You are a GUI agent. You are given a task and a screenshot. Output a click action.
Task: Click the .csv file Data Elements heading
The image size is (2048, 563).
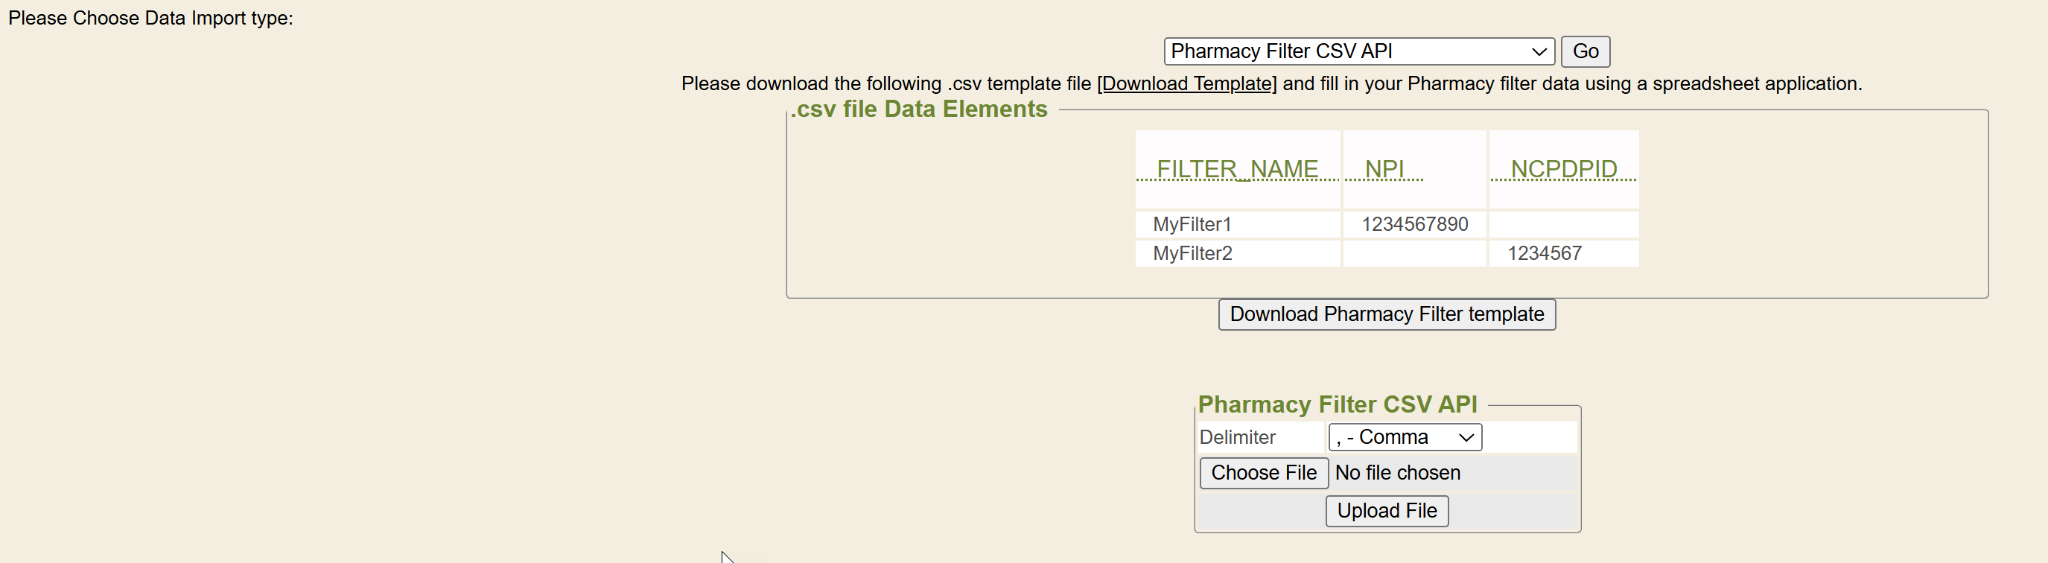pos(919,109)
